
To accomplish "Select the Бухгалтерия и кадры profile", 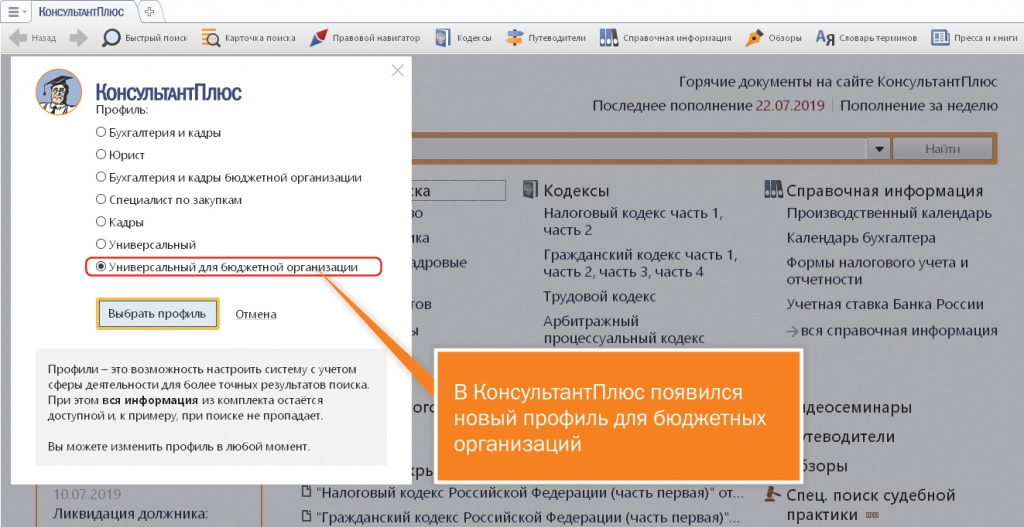I will pyautogui.click(x=100, y=132).
